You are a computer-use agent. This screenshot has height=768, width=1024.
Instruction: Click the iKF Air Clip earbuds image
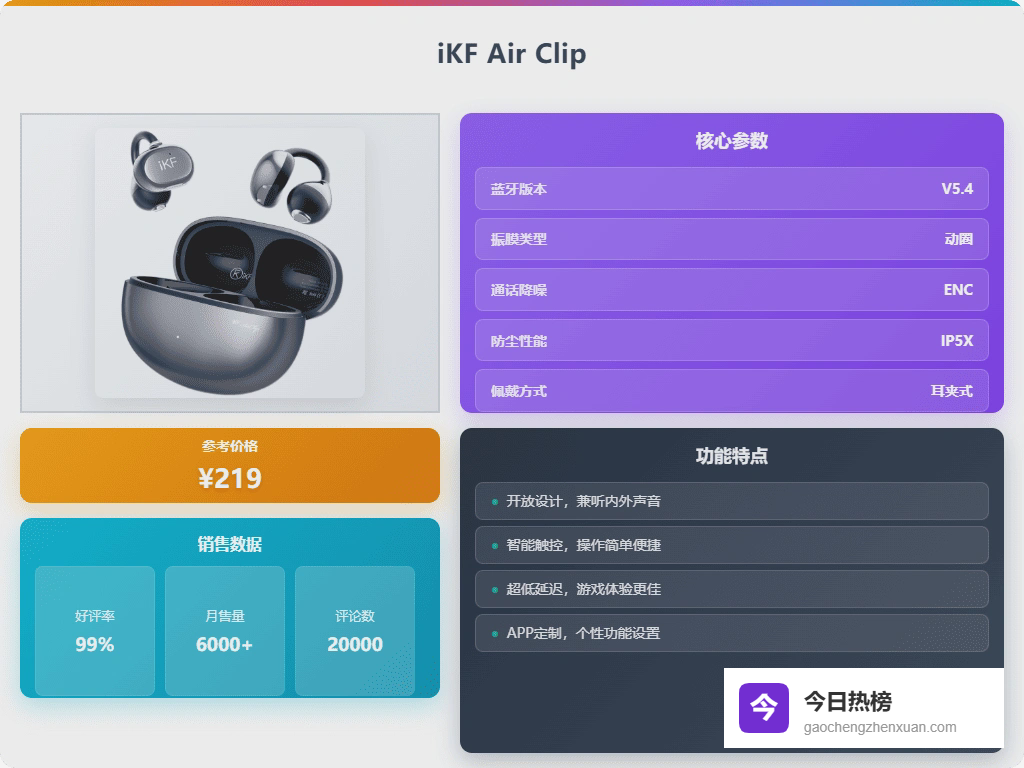point(230,262)
